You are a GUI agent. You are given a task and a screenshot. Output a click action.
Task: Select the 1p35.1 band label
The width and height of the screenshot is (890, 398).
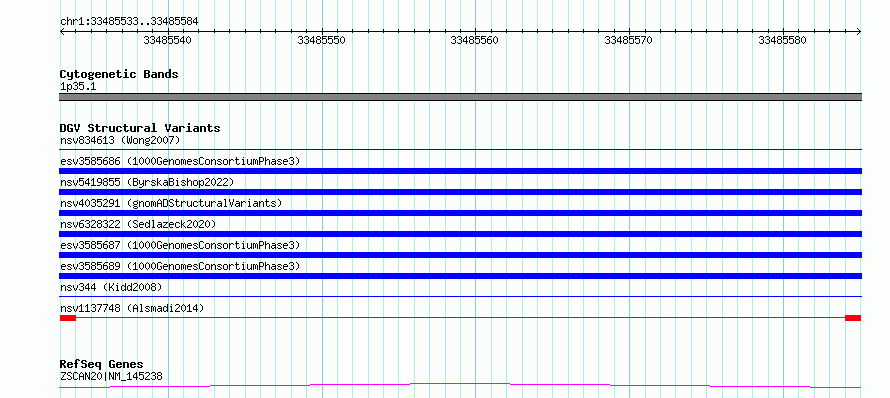[x=78, y=86]
